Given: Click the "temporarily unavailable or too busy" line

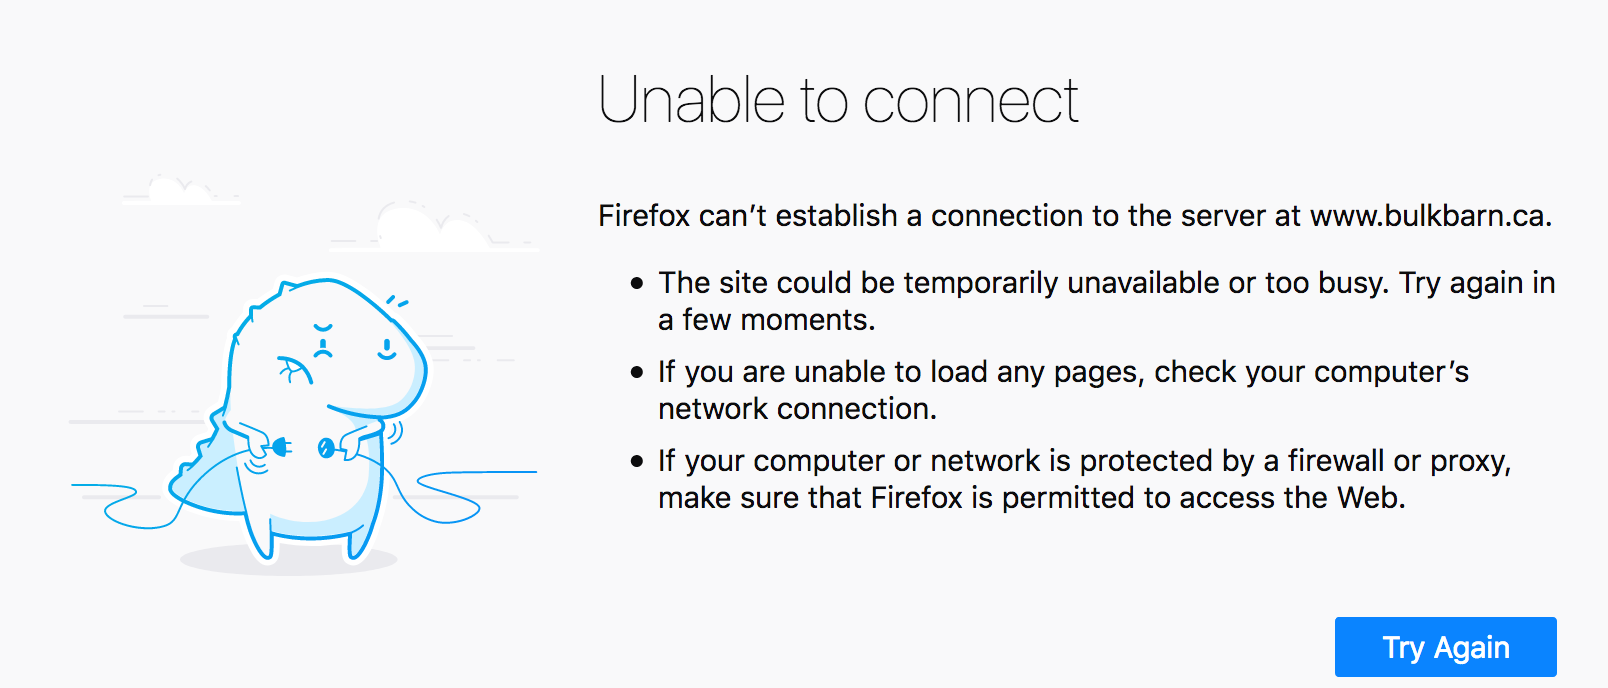Looking at the screenshot, I should point(1105,283).
